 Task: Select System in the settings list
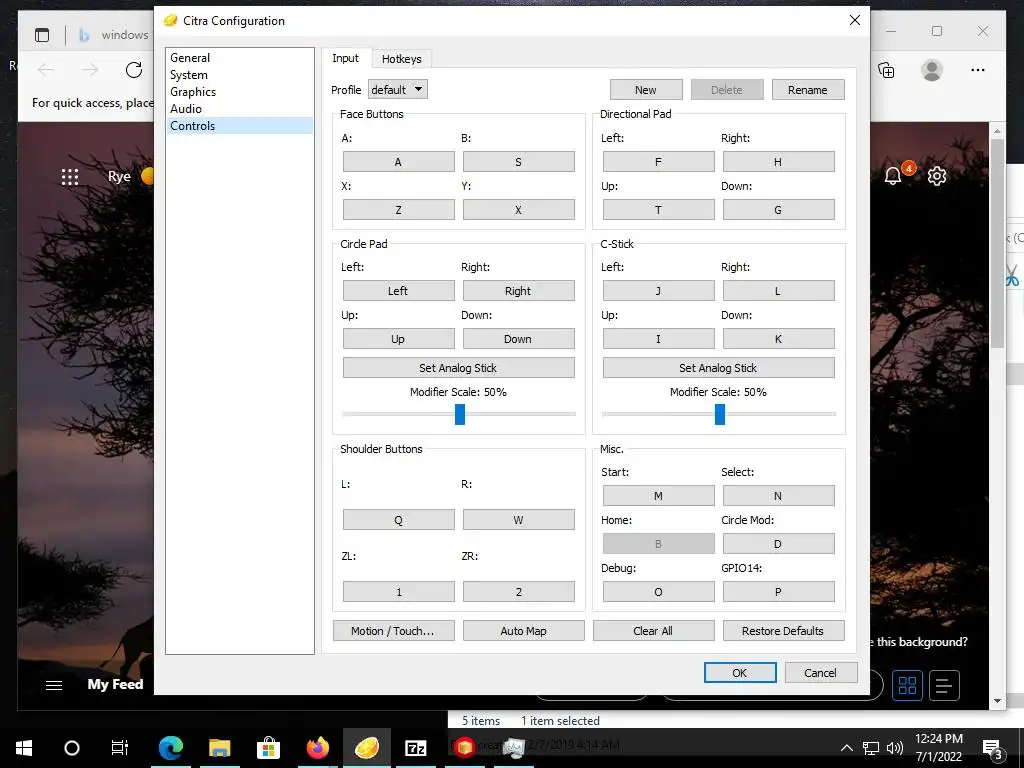pyautogui.click(x=239, y=74)
